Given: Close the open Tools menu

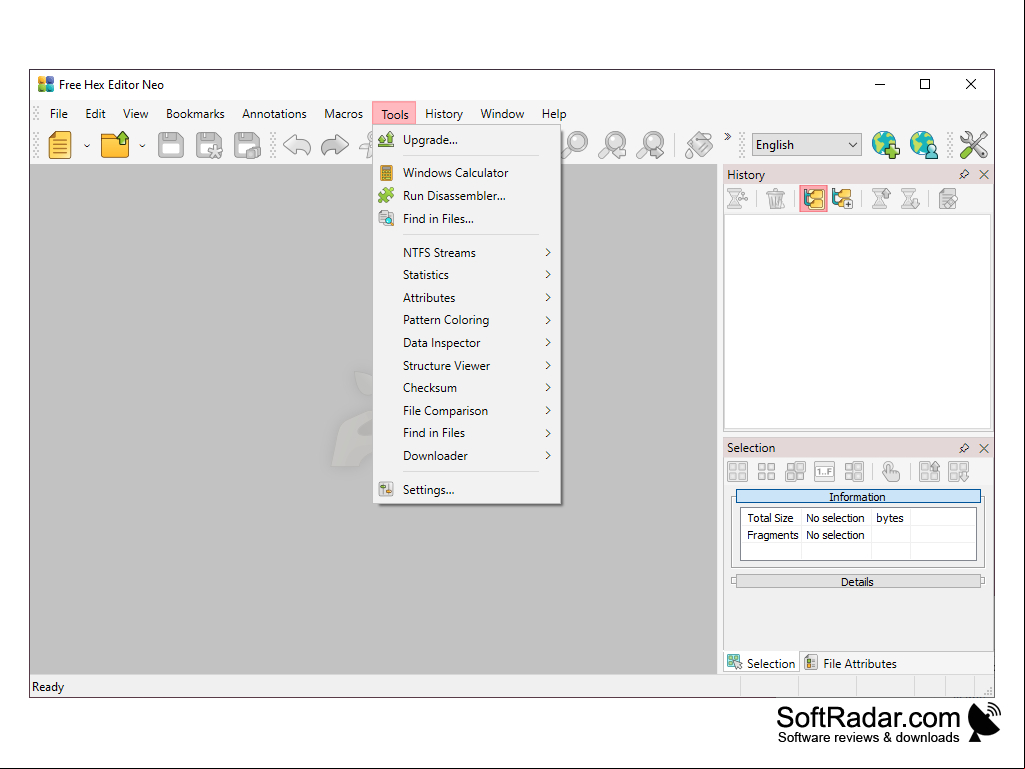Looking at the screenshot, I should click(x=394, y=114).
